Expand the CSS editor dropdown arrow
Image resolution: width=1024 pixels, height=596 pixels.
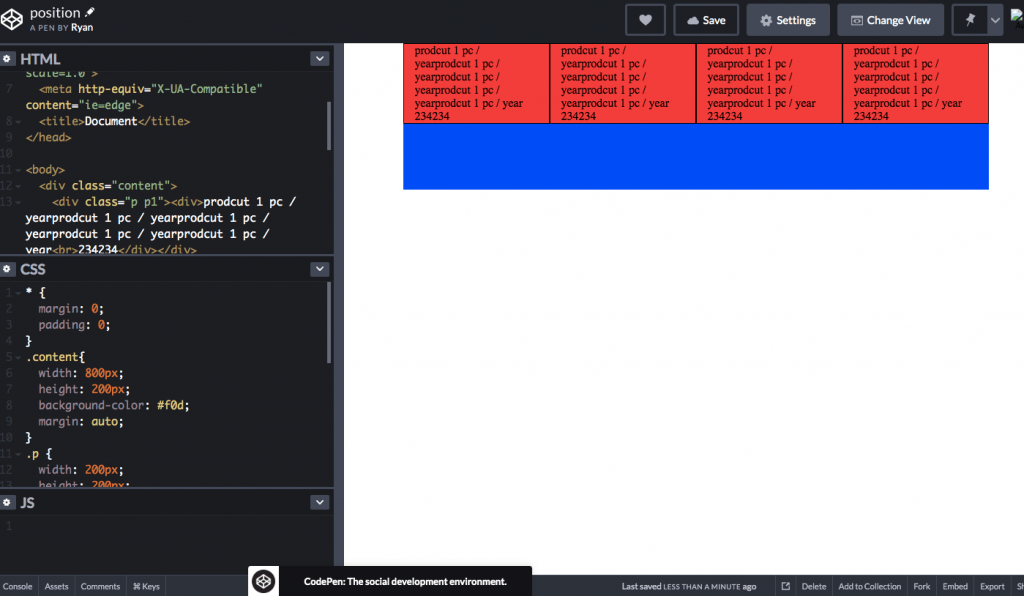click(319, 269)
